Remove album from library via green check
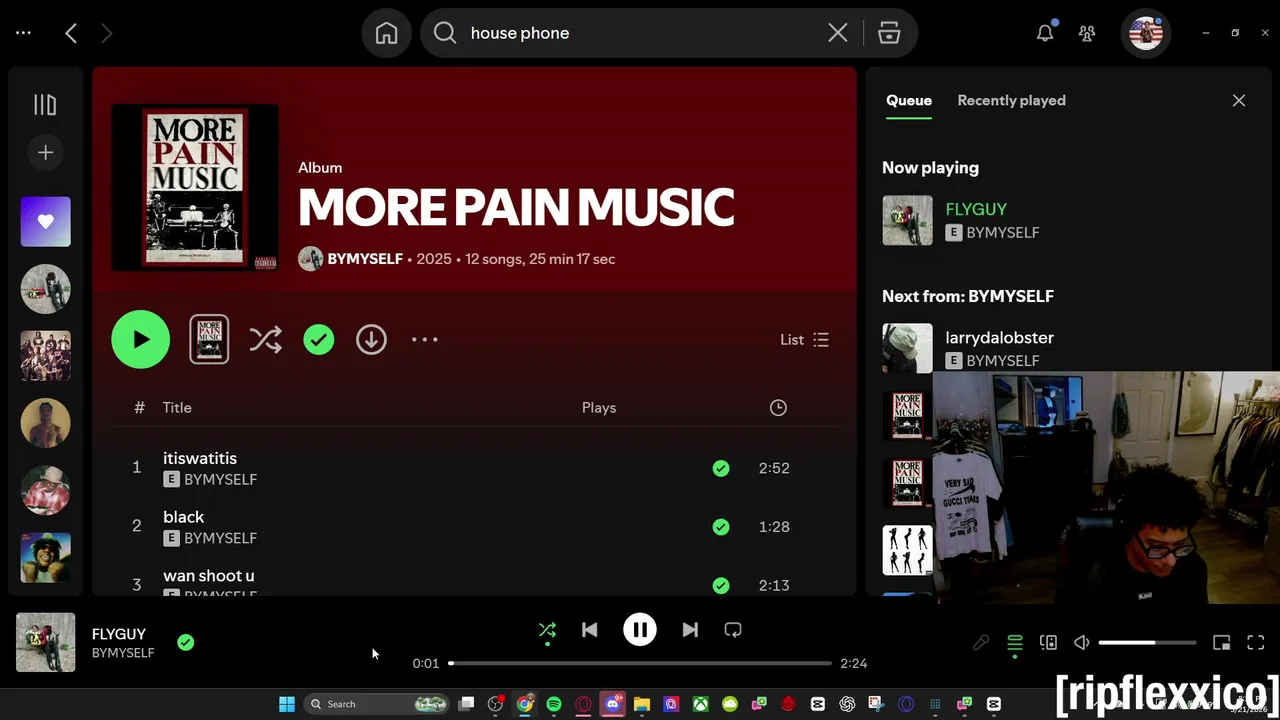This screenshot has height=720, width=1280. 319,340
